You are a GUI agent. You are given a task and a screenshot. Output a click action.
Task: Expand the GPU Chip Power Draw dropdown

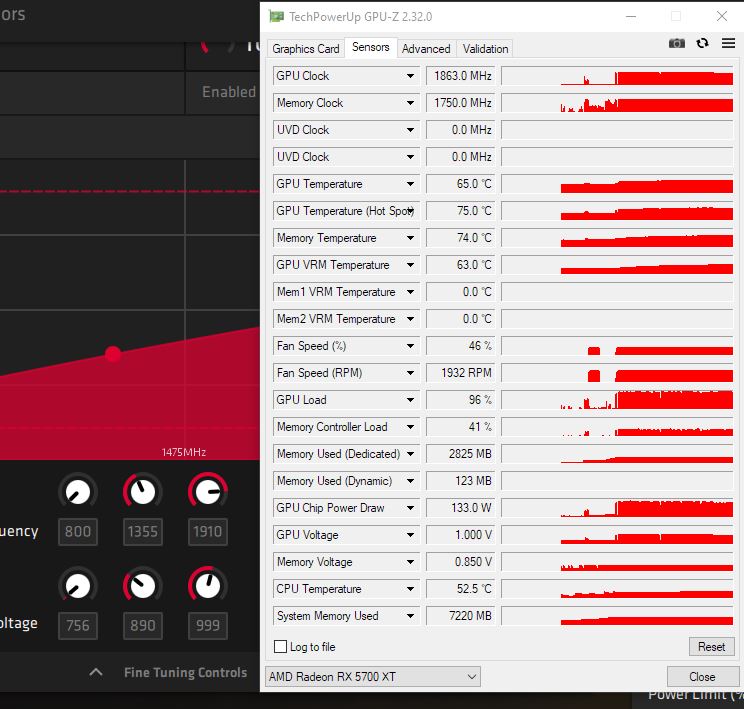click(x=410, y=508)
